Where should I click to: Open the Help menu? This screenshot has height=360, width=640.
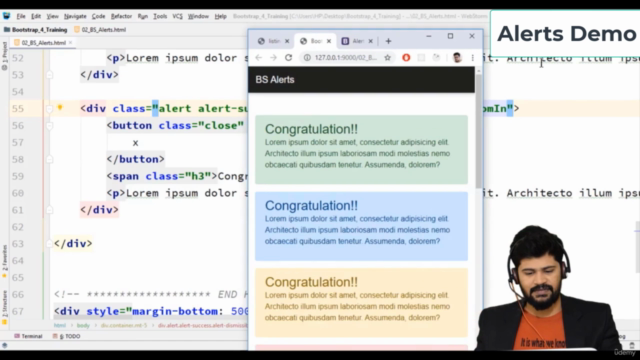[220, 16]
